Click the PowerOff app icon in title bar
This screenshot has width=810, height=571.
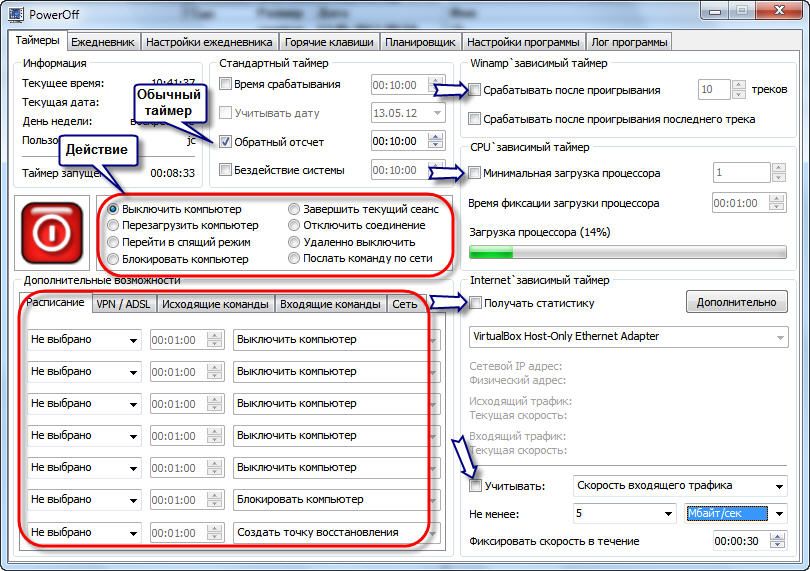click(x=14, y=12)
